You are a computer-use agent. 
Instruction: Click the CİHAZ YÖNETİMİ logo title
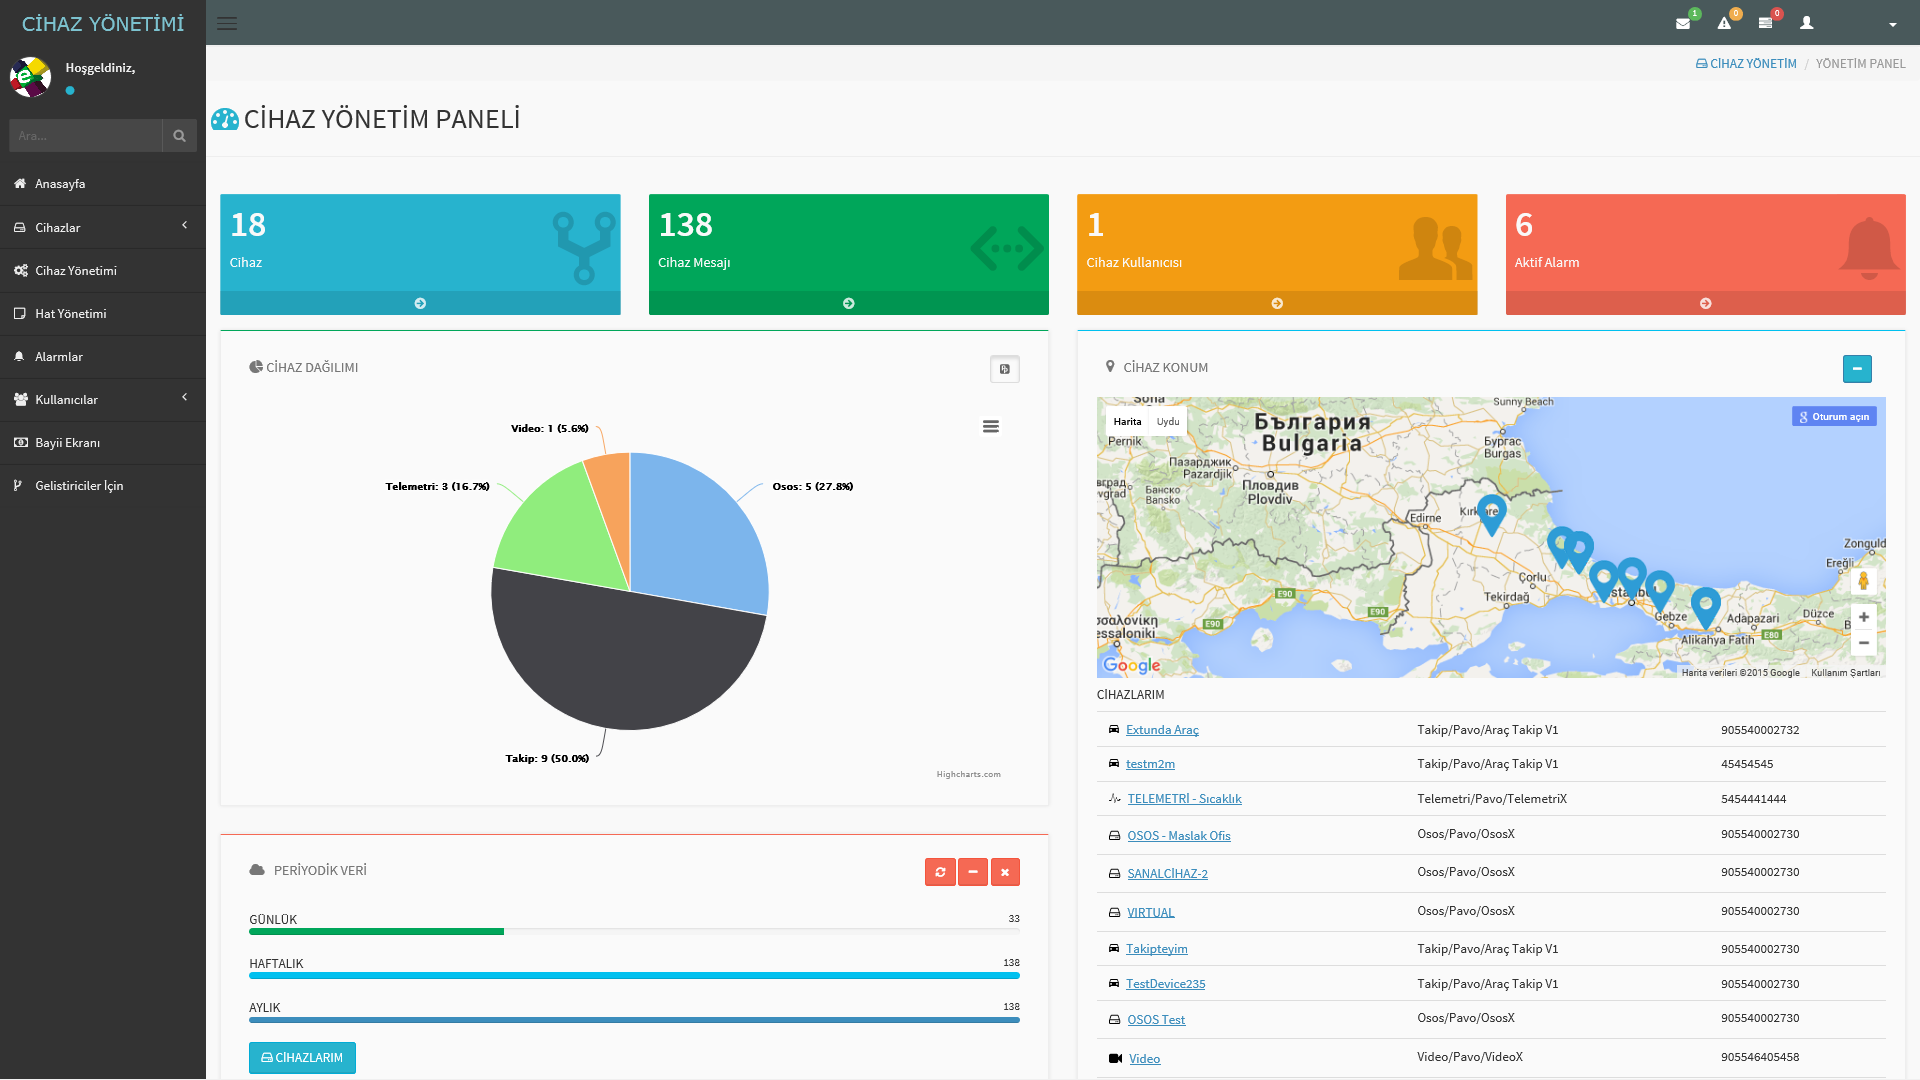[103, 23]
